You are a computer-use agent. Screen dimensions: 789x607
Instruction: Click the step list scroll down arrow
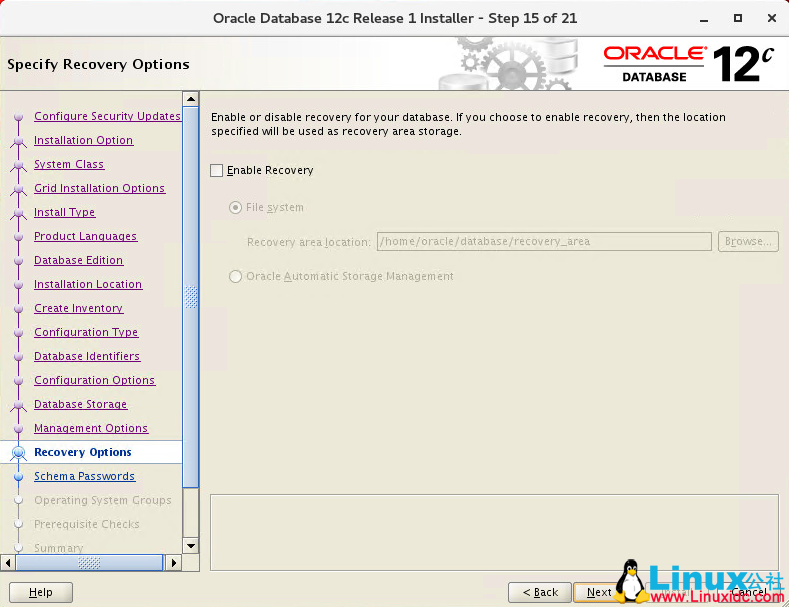191,546
